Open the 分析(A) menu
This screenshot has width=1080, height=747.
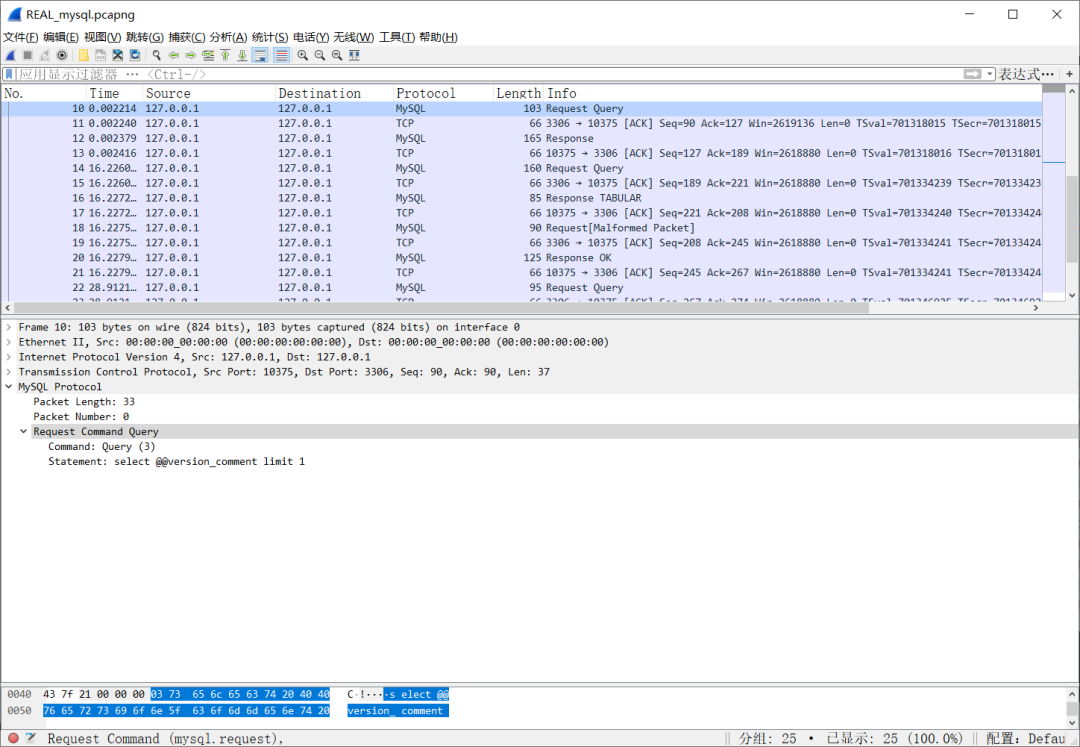pos(228,37)
